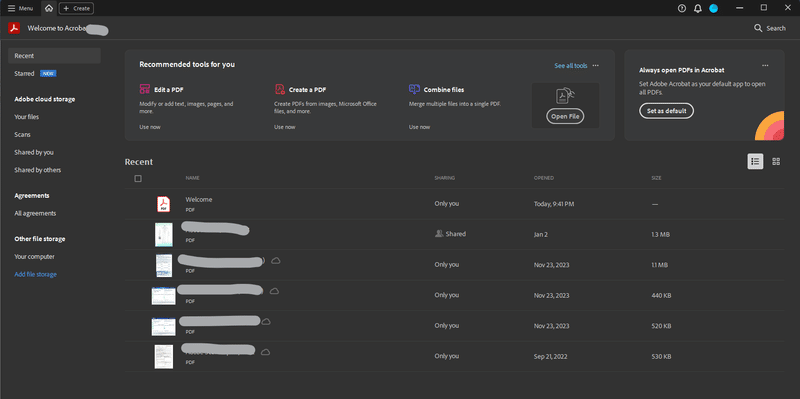Image resolution: width=800 pixels, height=399 pixels.
Task: Open the thumbnail of the 1.1 MB file
Action: pyautogui.click(x=164, y=265)
